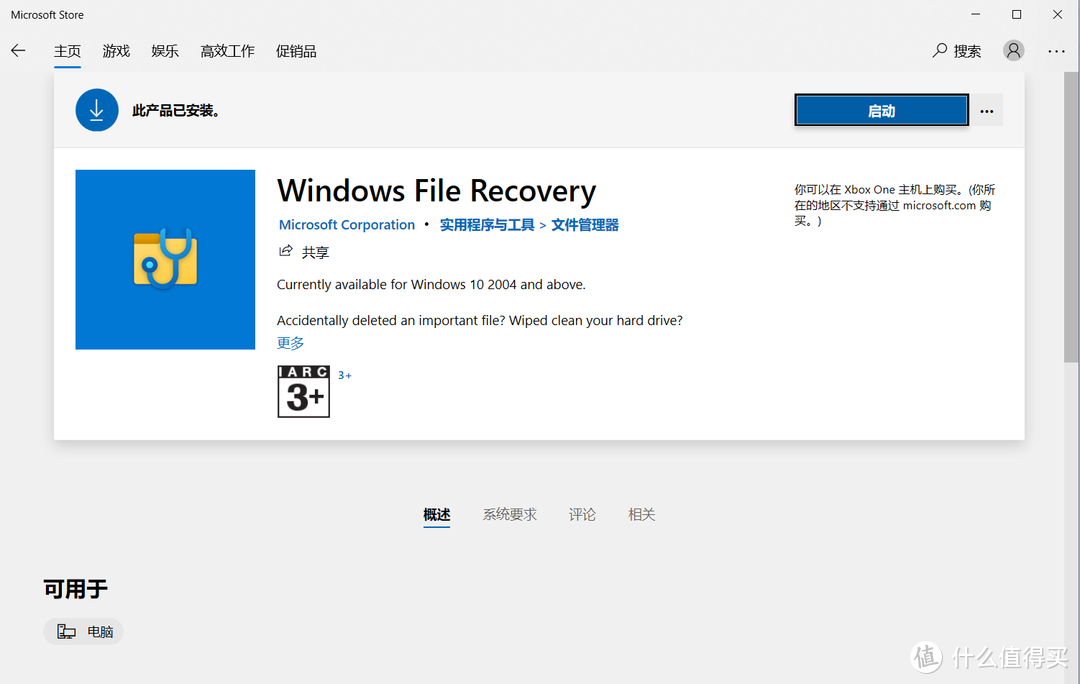Click the 搜索 magnifier button
The width and height of the screenshot is (1080, 684).
point(957,51)
